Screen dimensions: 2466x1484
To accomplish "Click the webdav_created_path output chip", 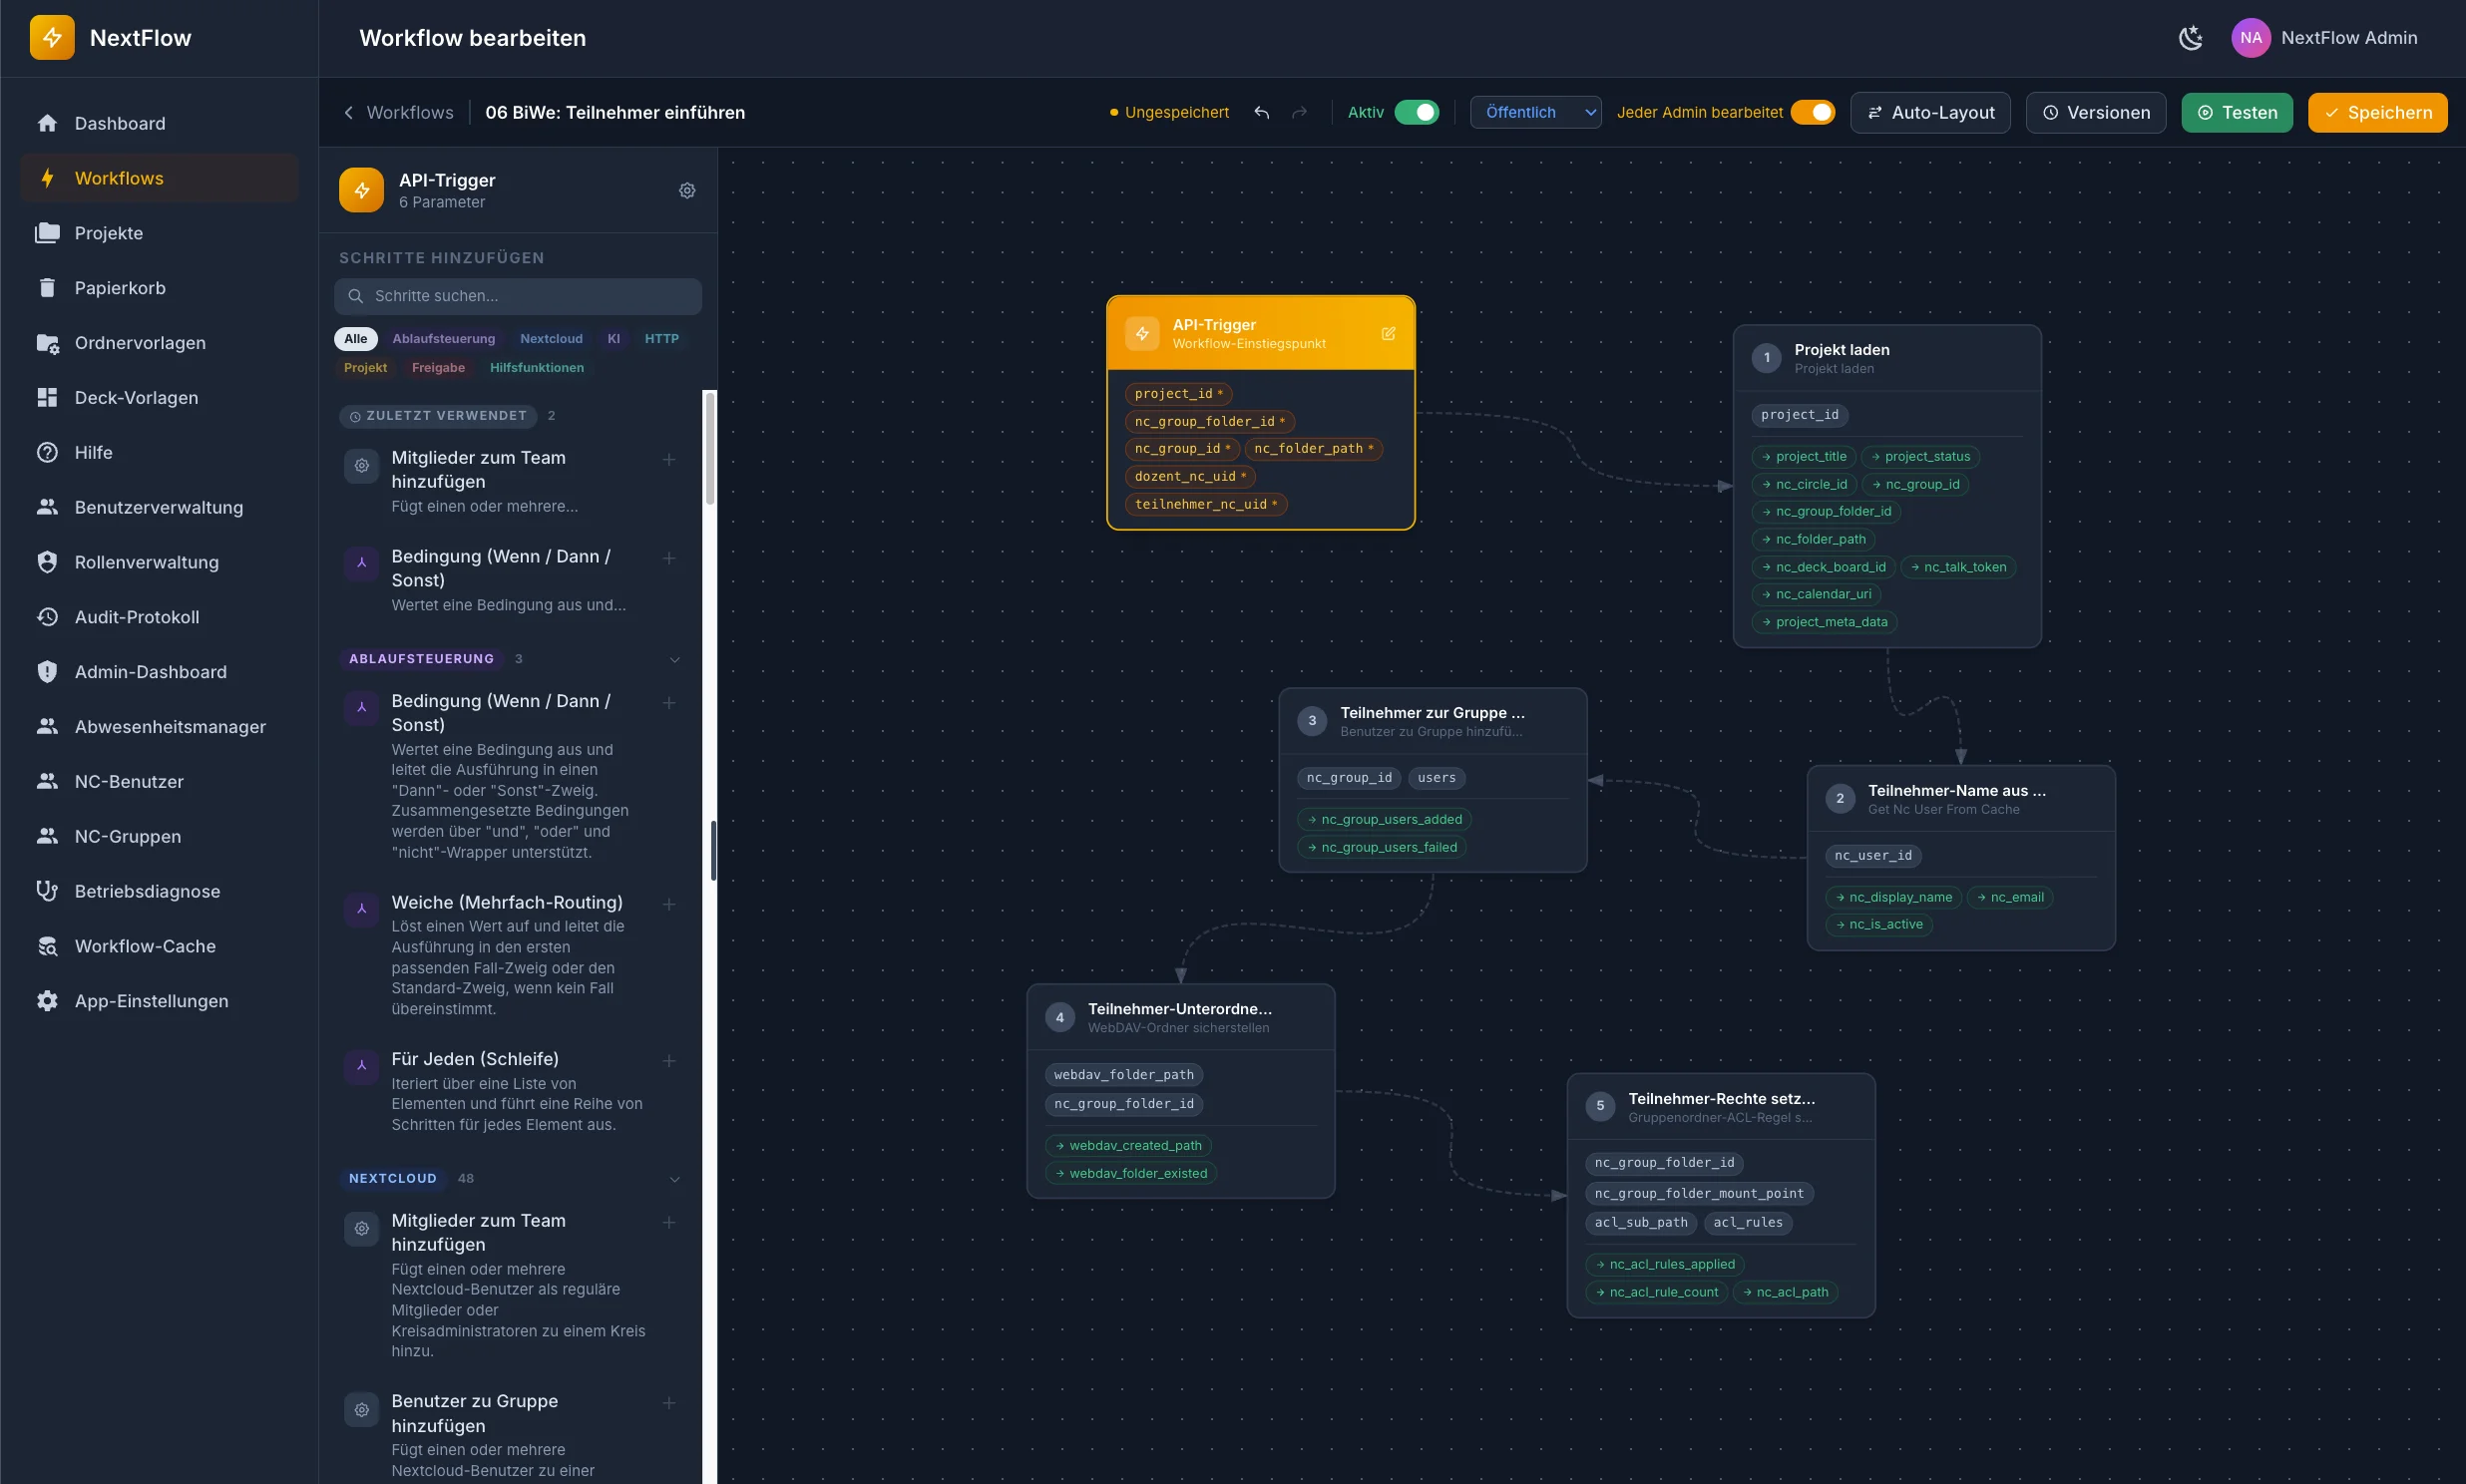I will 1128,1146.
